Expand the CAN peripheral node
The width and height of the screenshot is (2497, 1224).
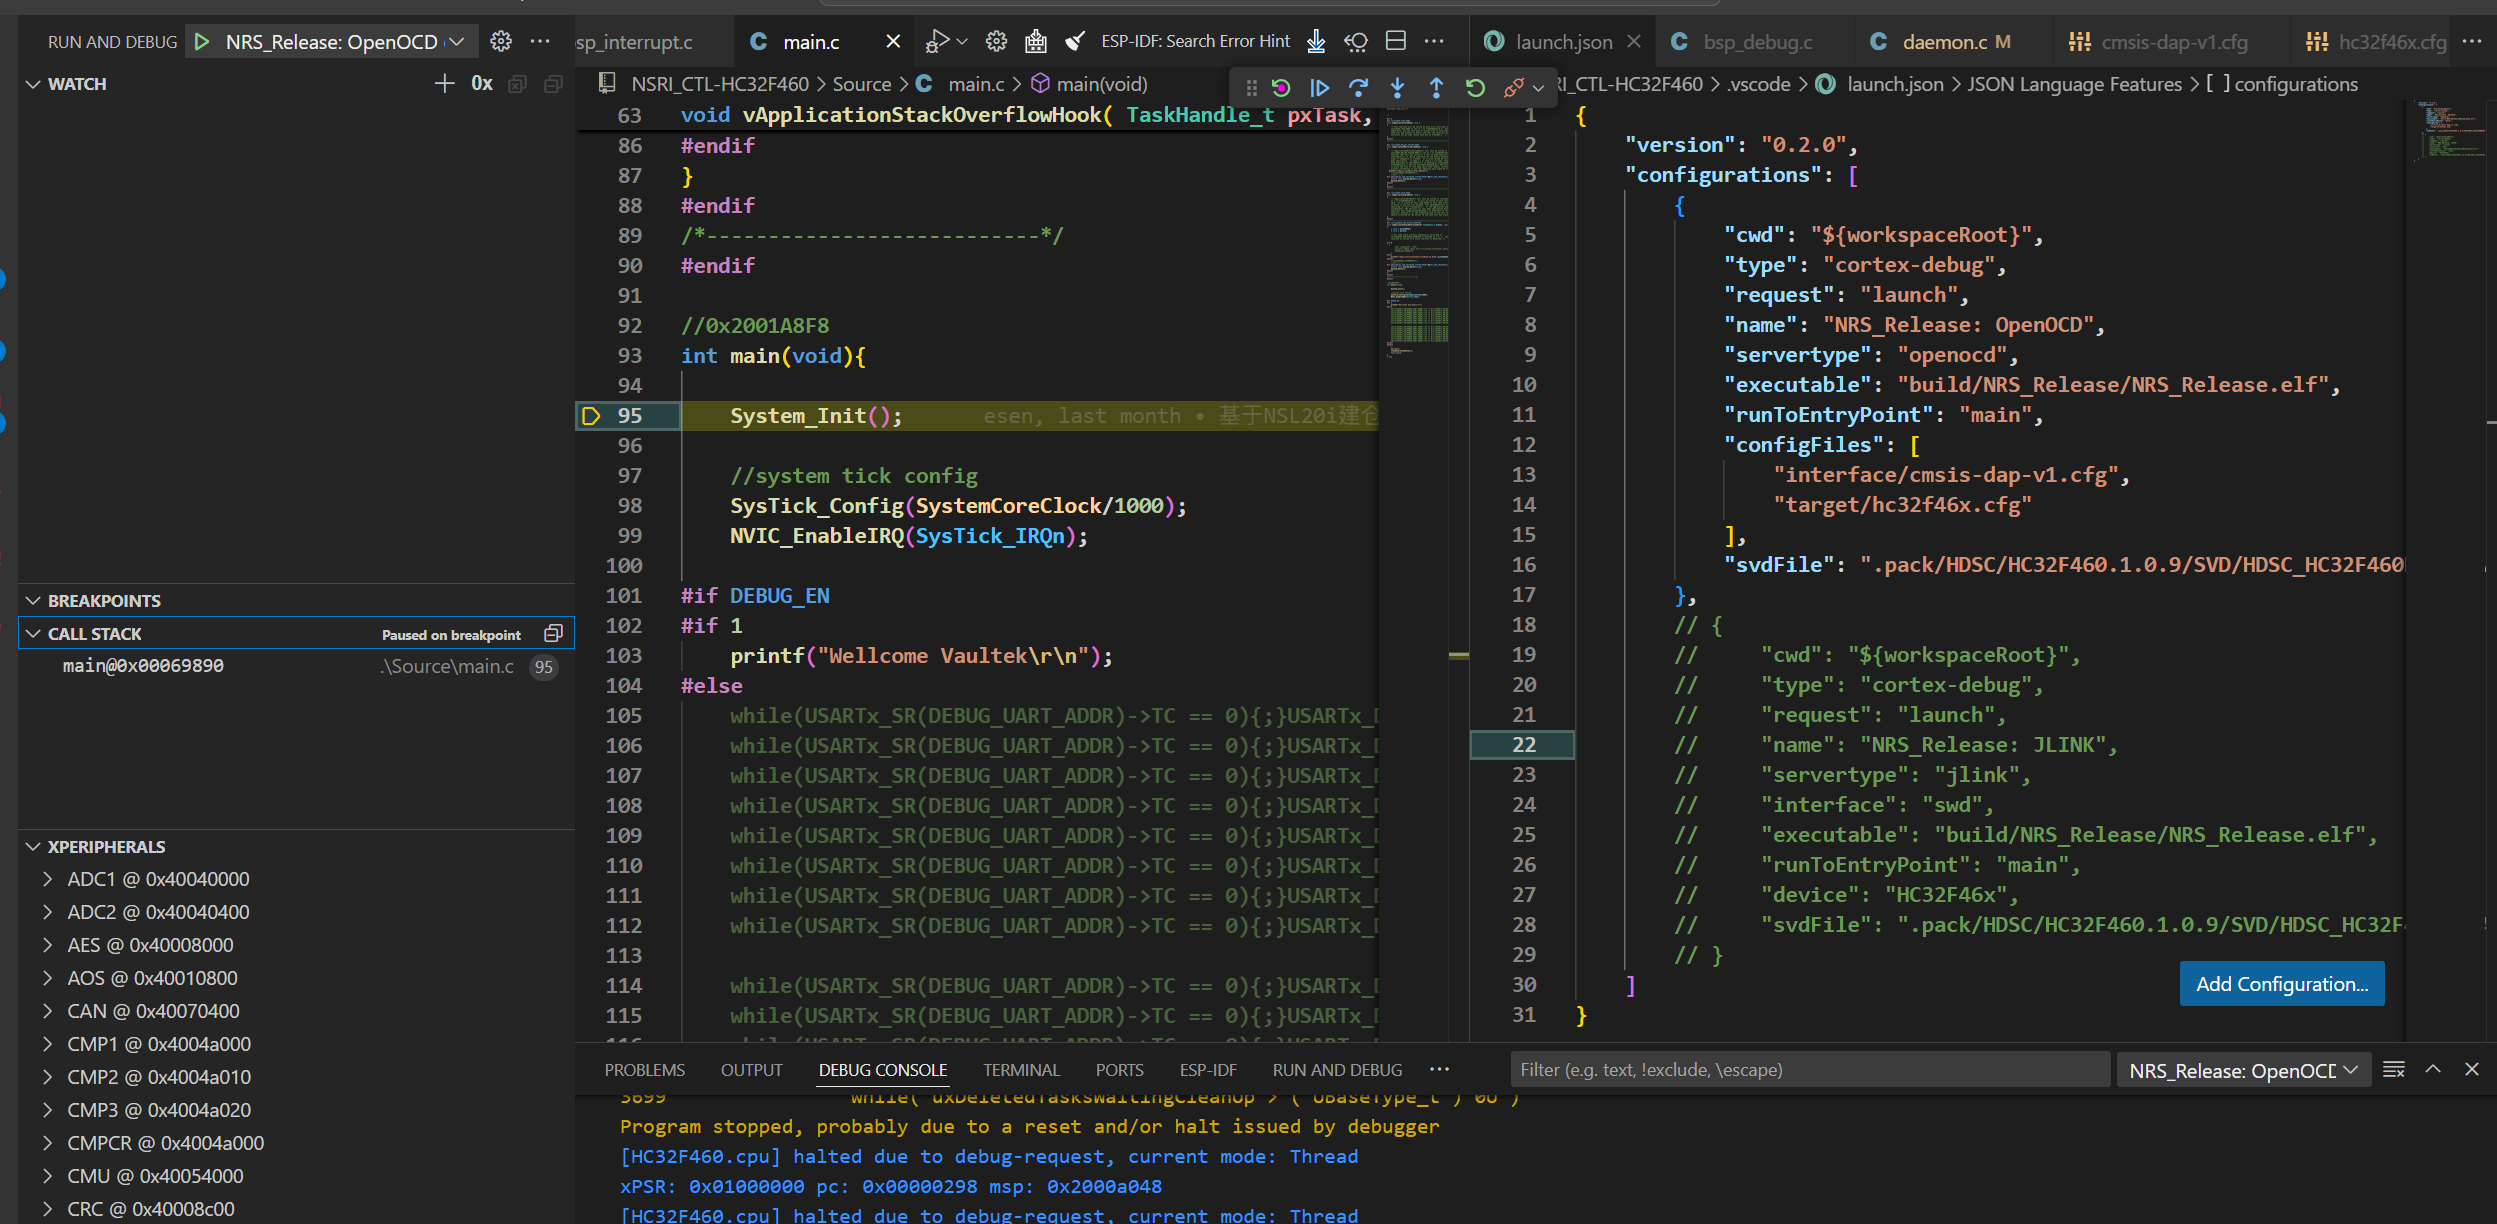pos(47,1011)
